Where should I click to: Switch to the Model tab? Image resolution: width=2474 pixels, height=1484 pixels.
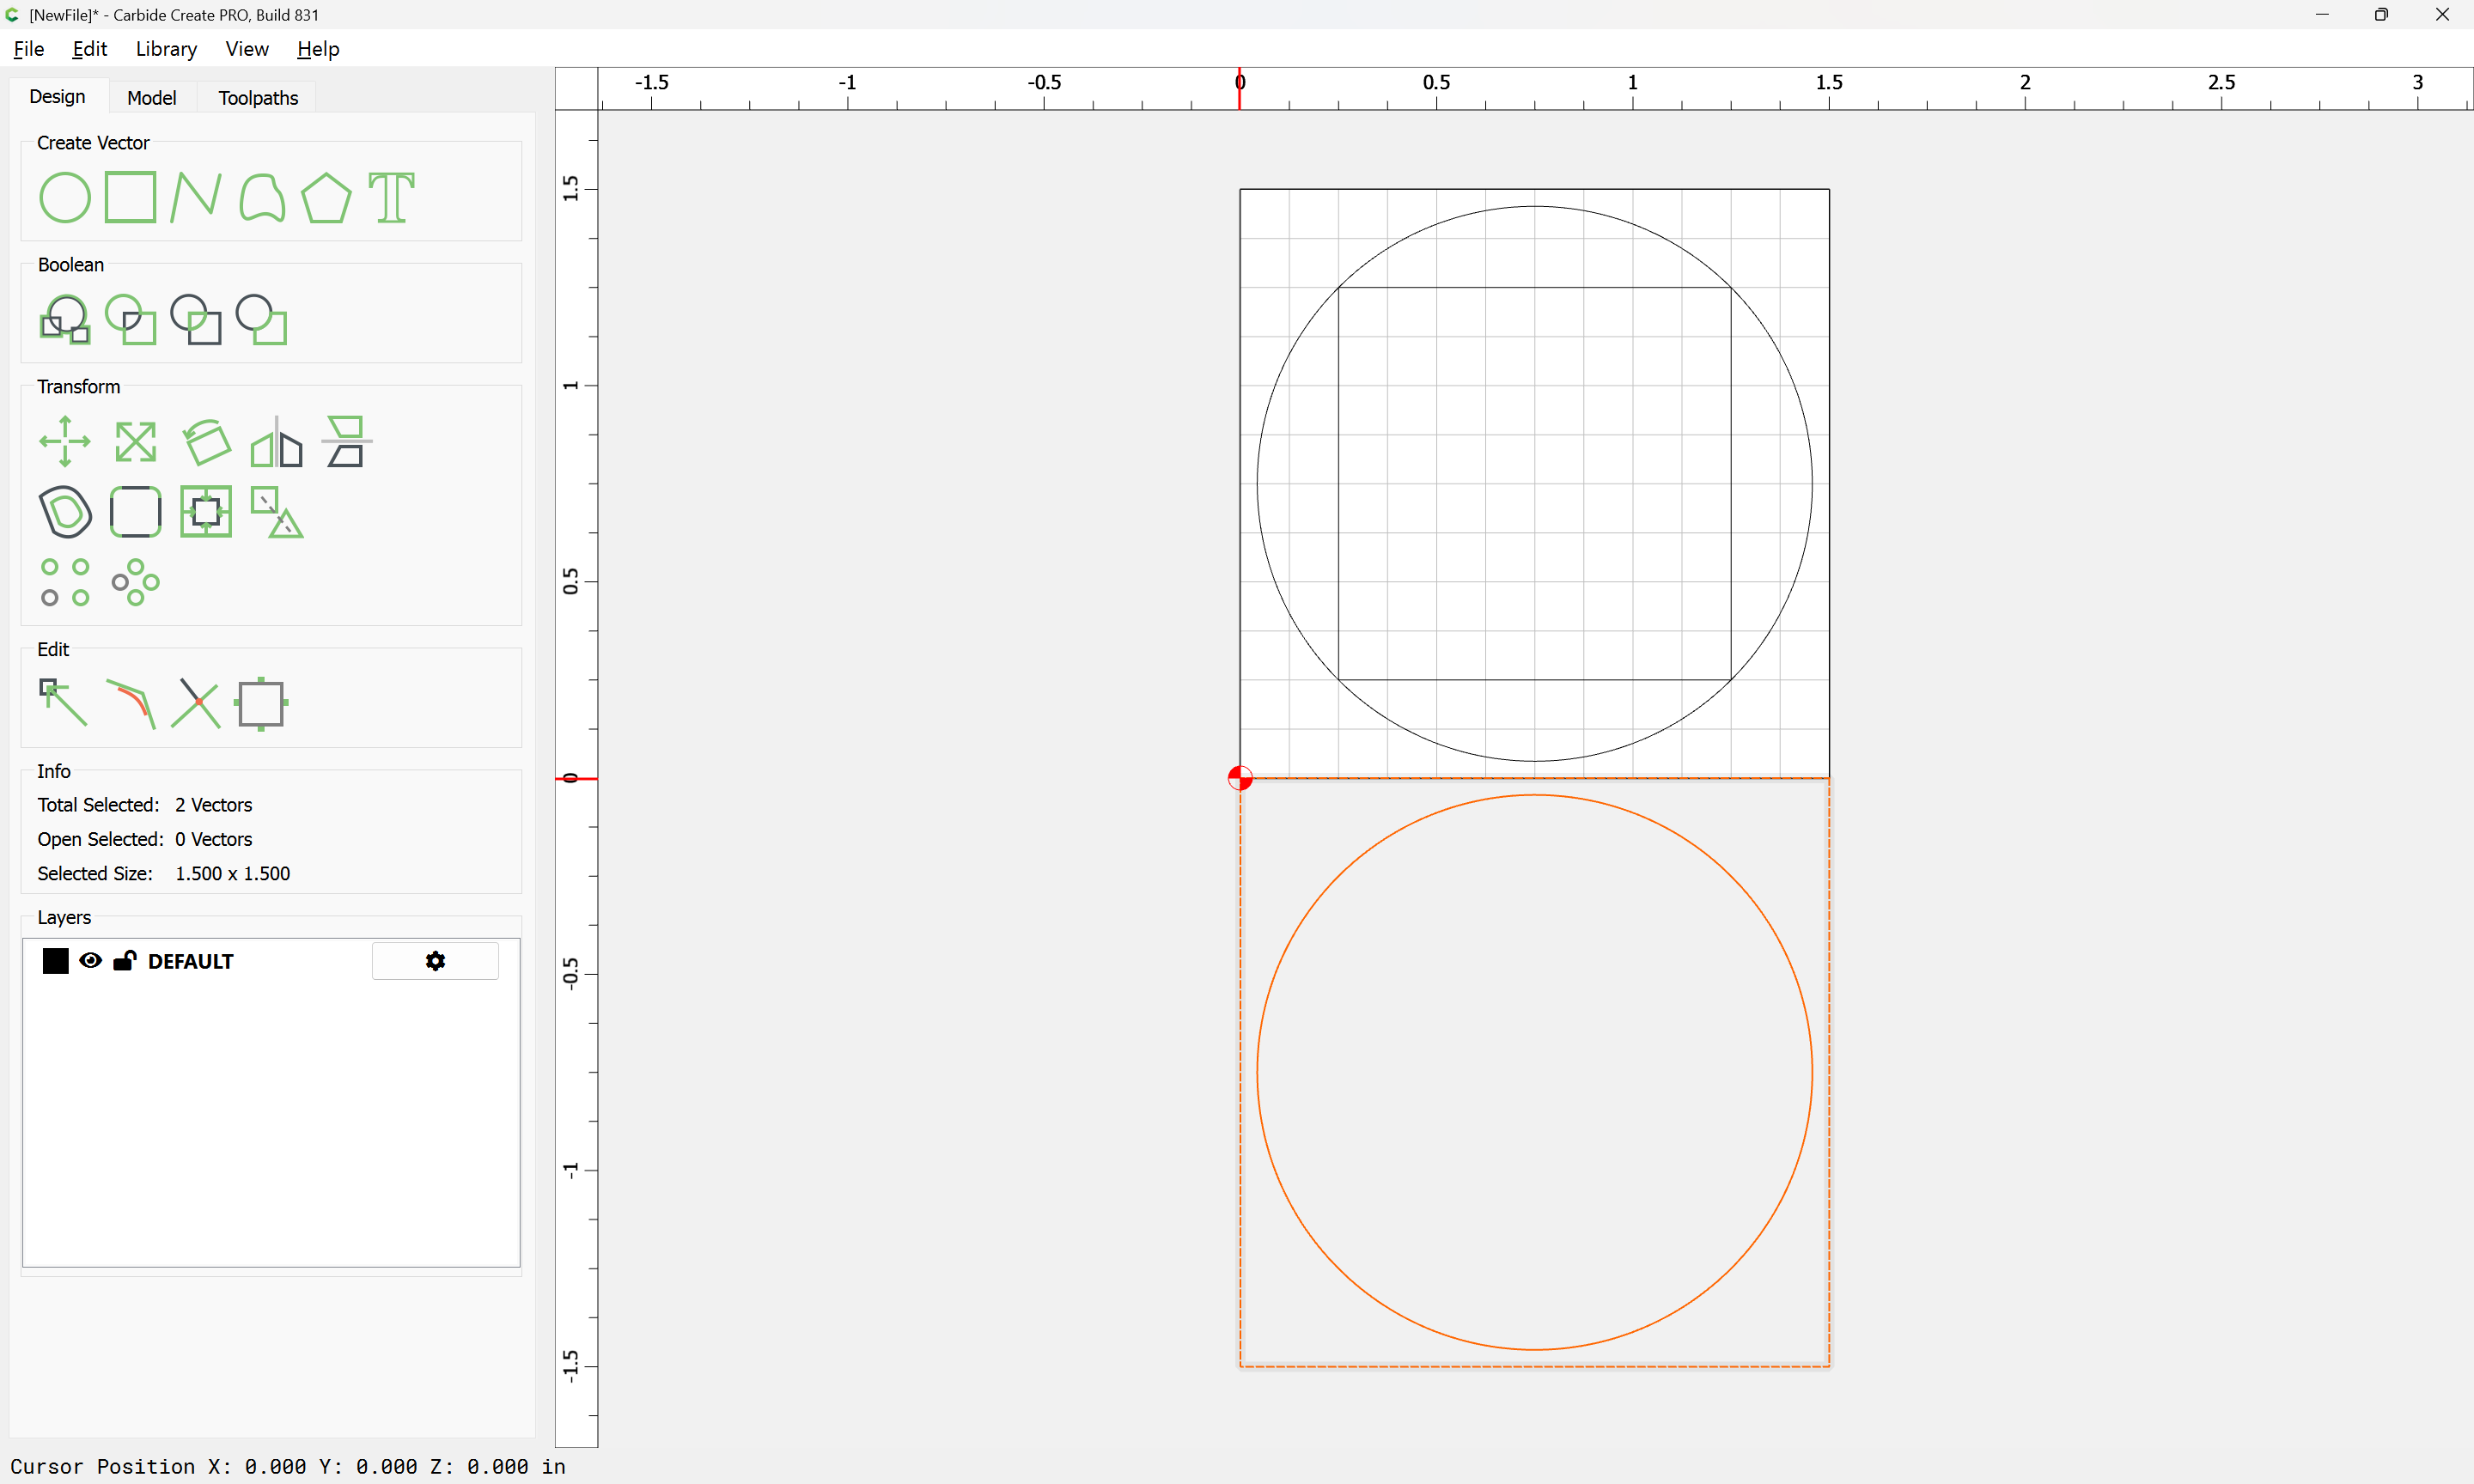[151, 97]
